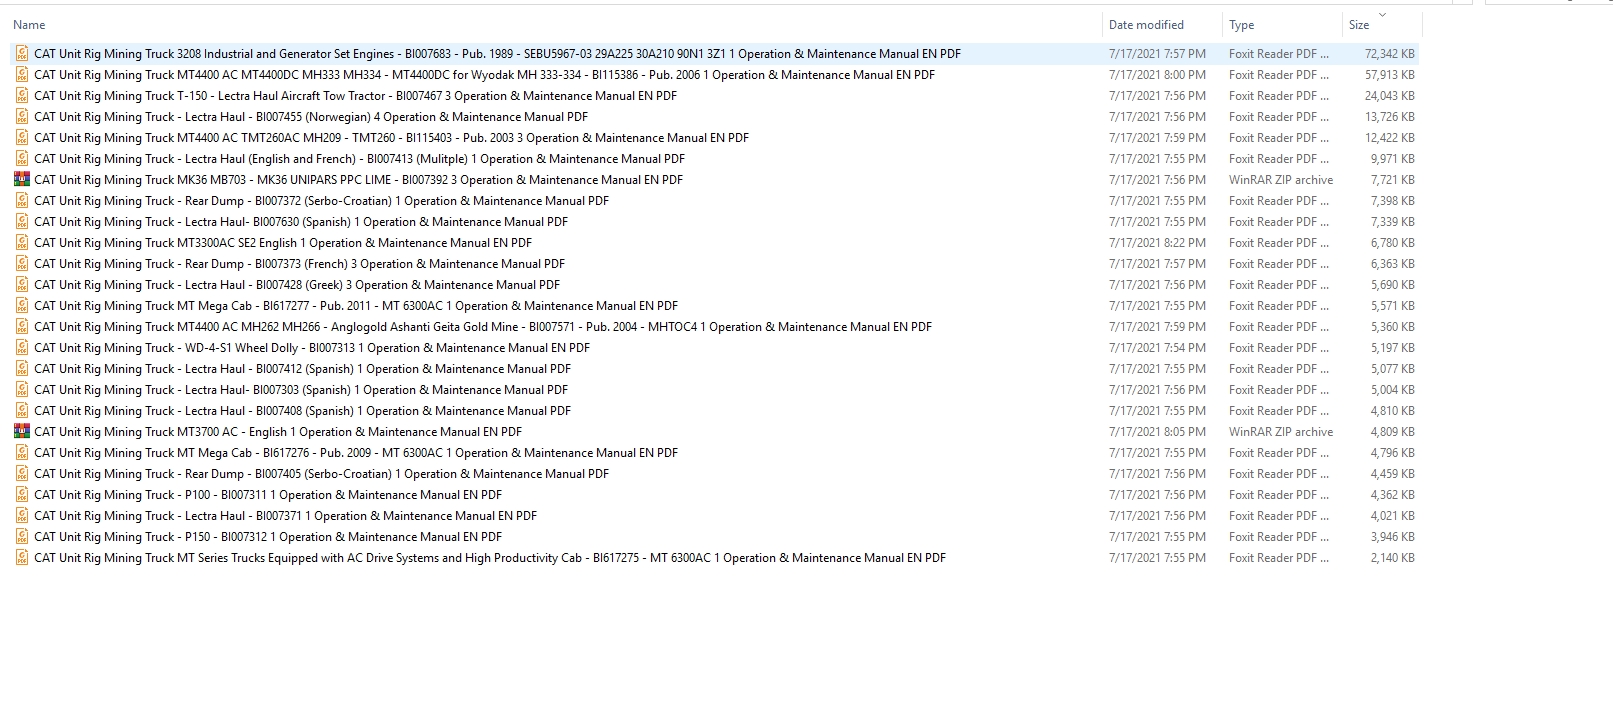Click the 12,422 KB size value

(x=1390, y=138)
